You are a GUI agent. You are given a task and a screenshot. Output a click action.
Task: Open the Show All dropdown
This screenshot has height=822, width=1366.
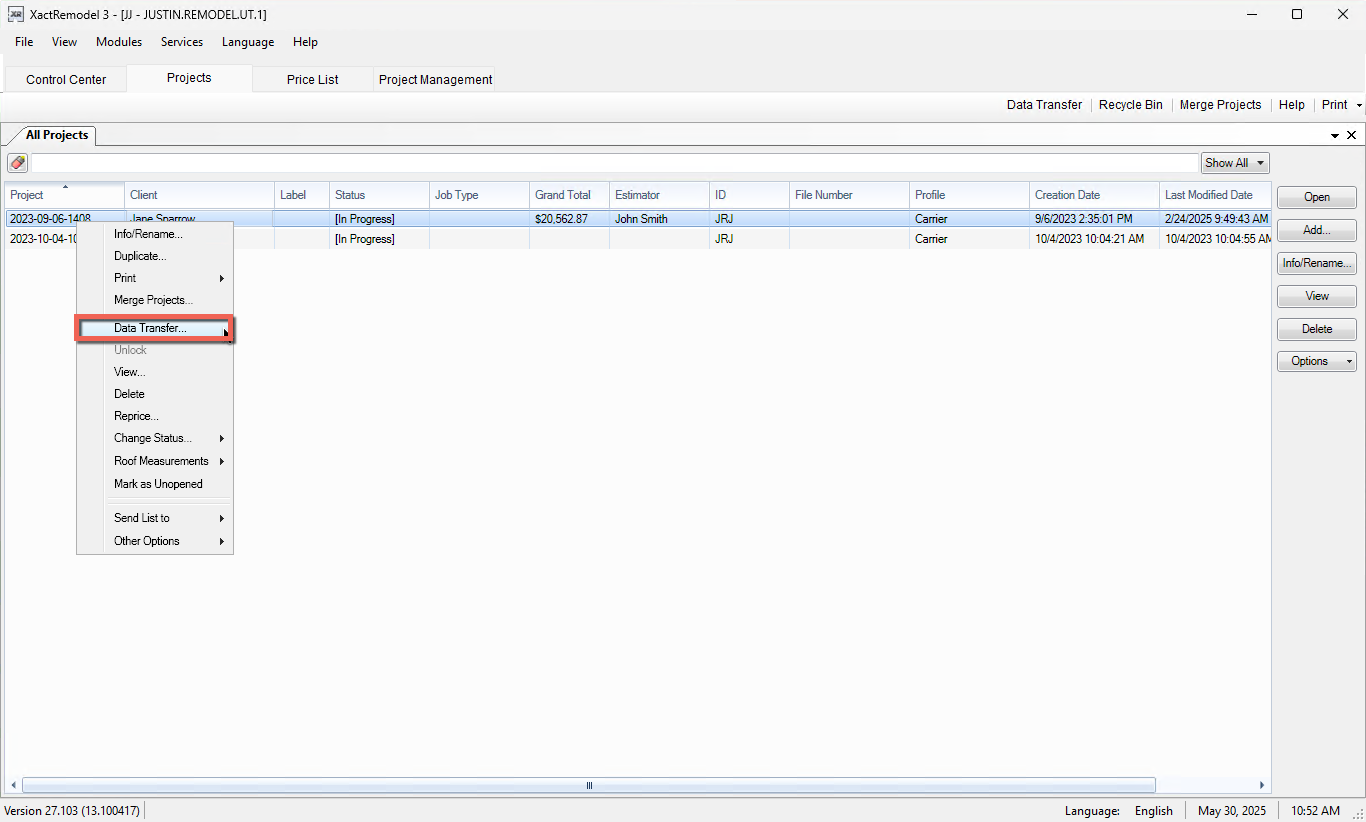[1235, 163]
